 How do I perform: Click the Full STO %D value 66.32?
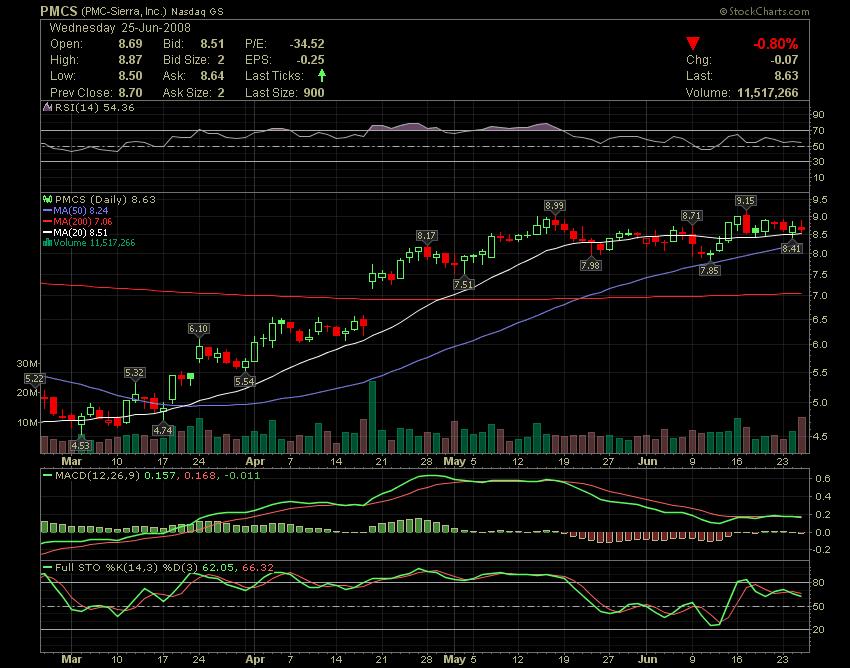pos(258,568)
